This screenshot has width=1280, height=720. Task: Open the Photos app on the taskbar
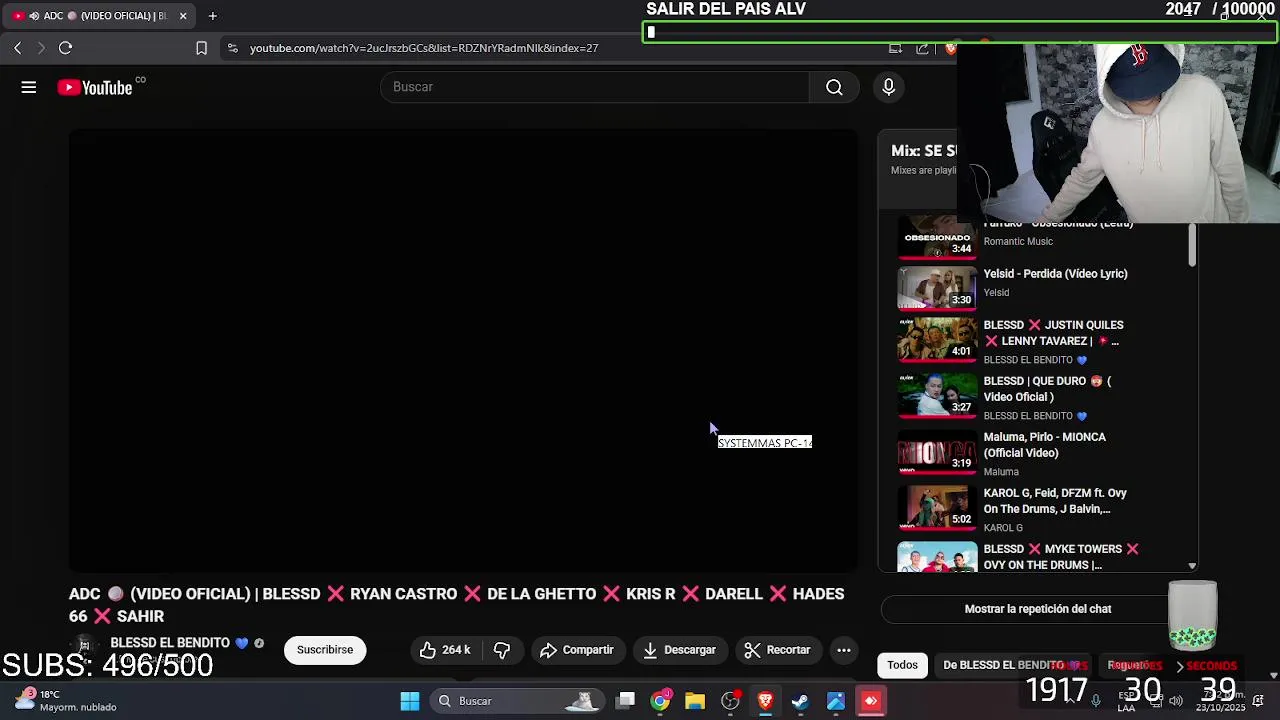click(x=836, y=701)
